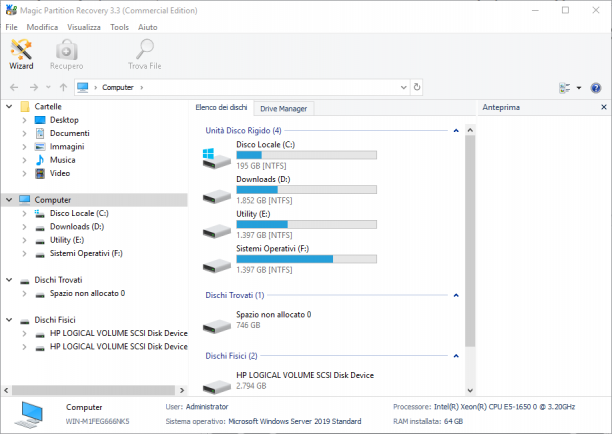The height and width of the screenshot is (434, 612).
Task: Open the view options dropdown arrow
Action: (579, 88)
